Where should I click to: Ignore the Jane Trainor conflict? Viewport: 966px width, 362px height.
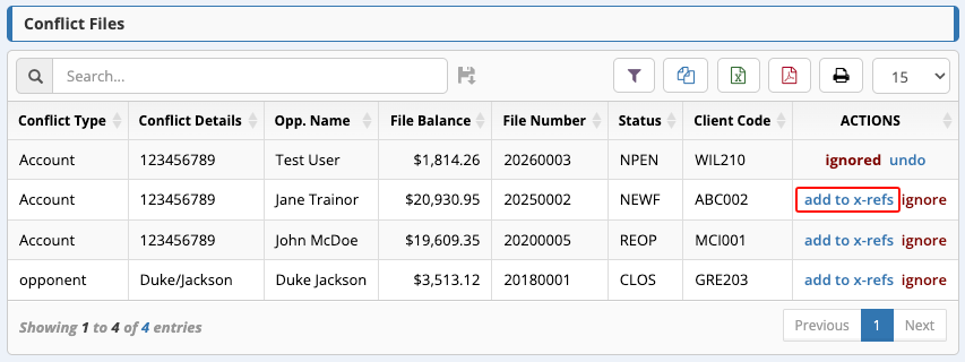click(923, 200)
